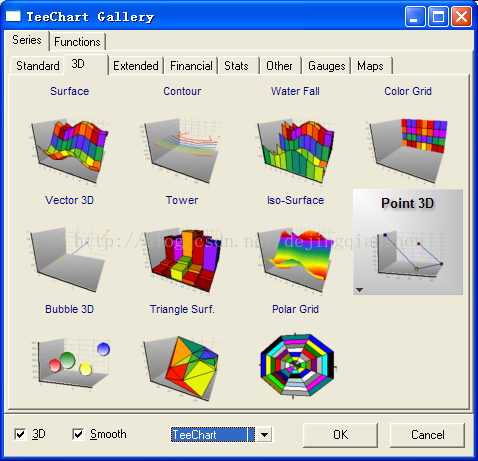Expand the Point 3D sub-gallery arrow

[x=359, y=290]
